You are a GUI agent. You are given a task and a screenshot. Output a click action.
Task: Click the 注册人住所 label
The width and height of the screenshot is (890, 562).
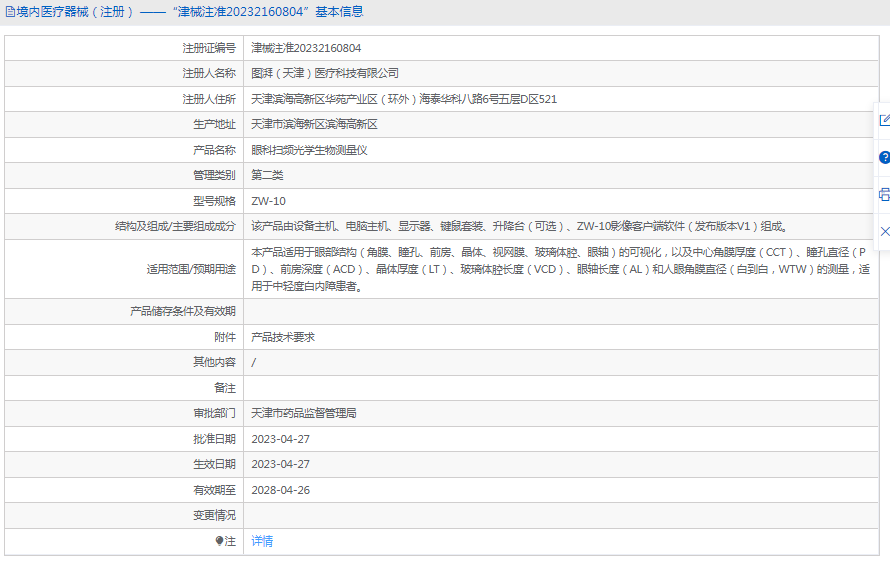pyautogui.click(x=209, y=99)
